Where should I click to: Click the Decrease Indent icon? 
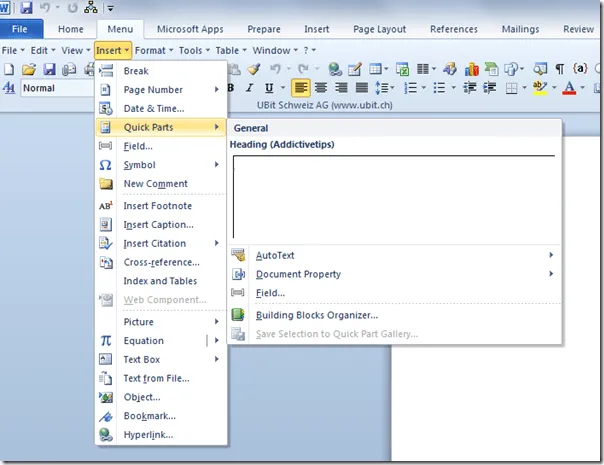coord(470,88)
